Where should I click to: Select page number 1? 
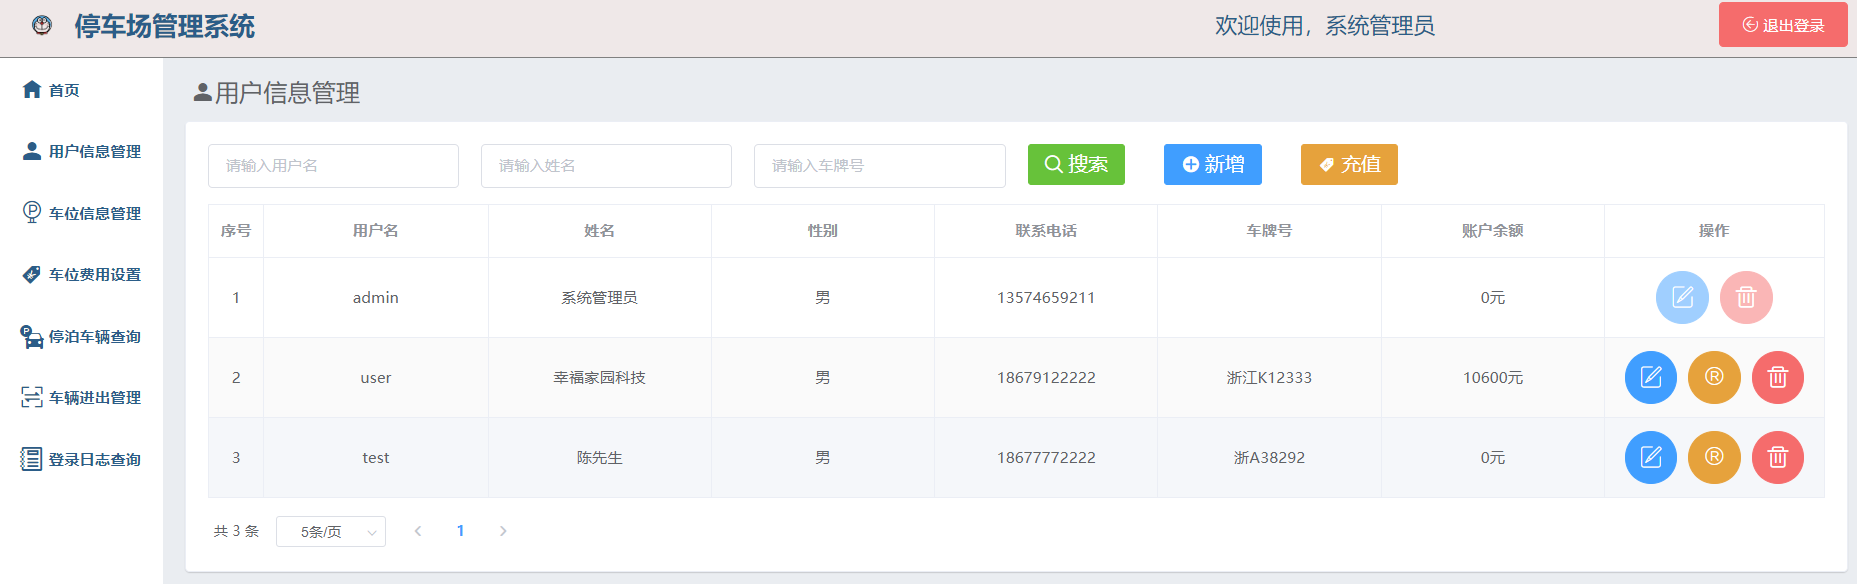click(460, 531)
